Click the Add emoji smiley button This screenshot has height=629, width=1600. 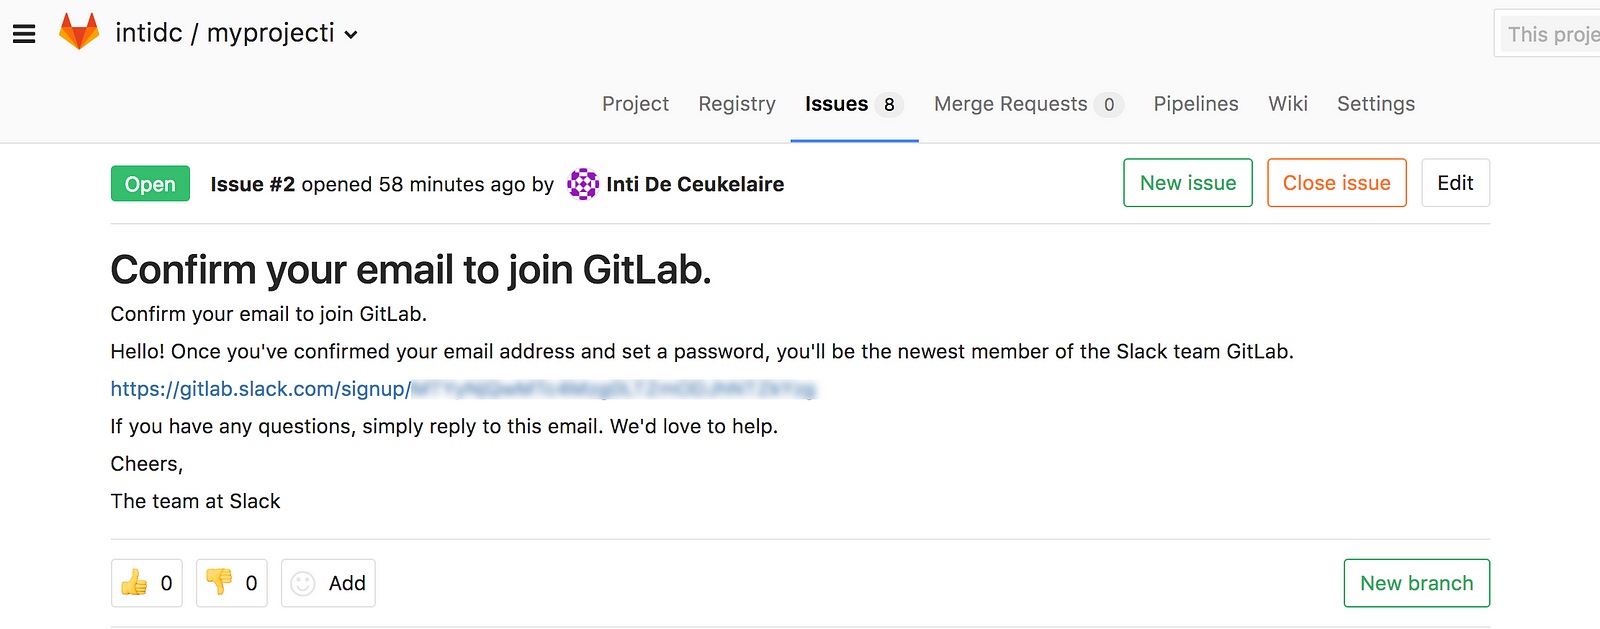[328, 583]
